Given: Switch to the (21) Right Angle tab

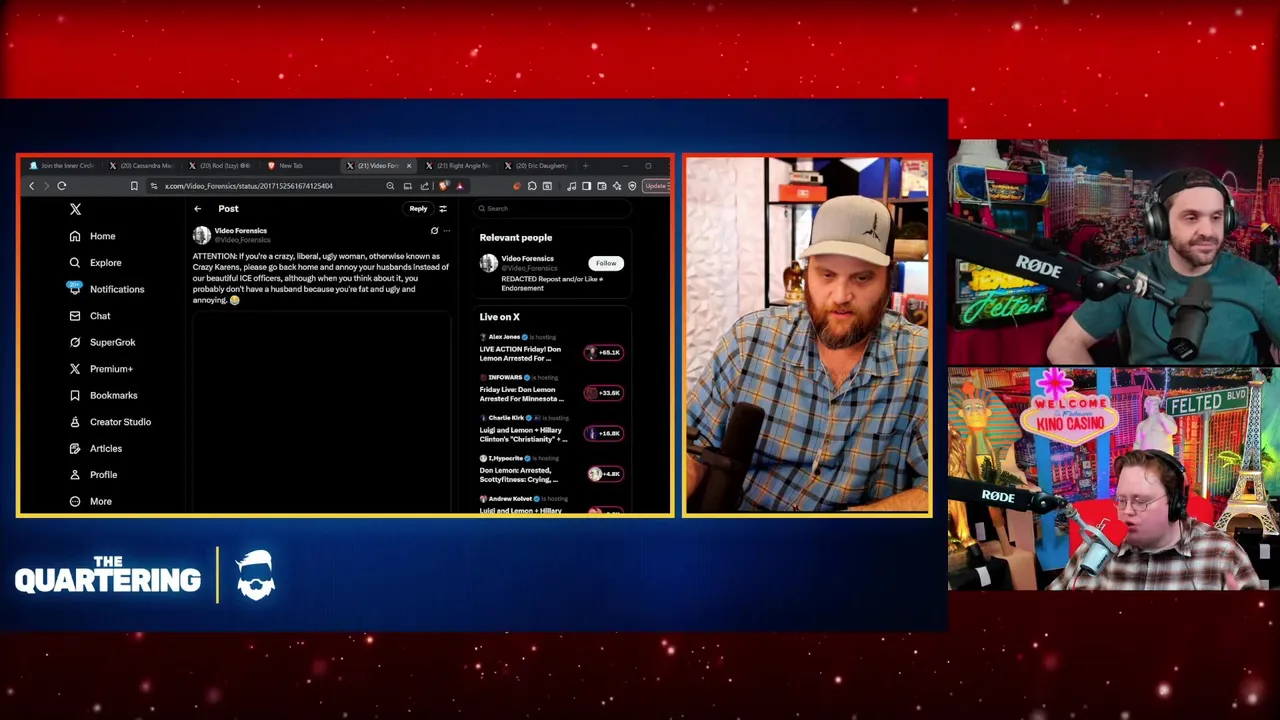Looking at the screenshot, I should pyautogui.click(x=459, y=166).
